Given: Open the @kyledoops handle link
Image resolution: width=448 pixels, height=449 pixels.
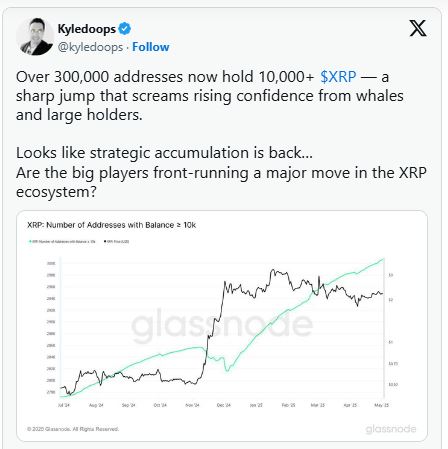Looking at the screenshot, I should click(x=90, y=47).
